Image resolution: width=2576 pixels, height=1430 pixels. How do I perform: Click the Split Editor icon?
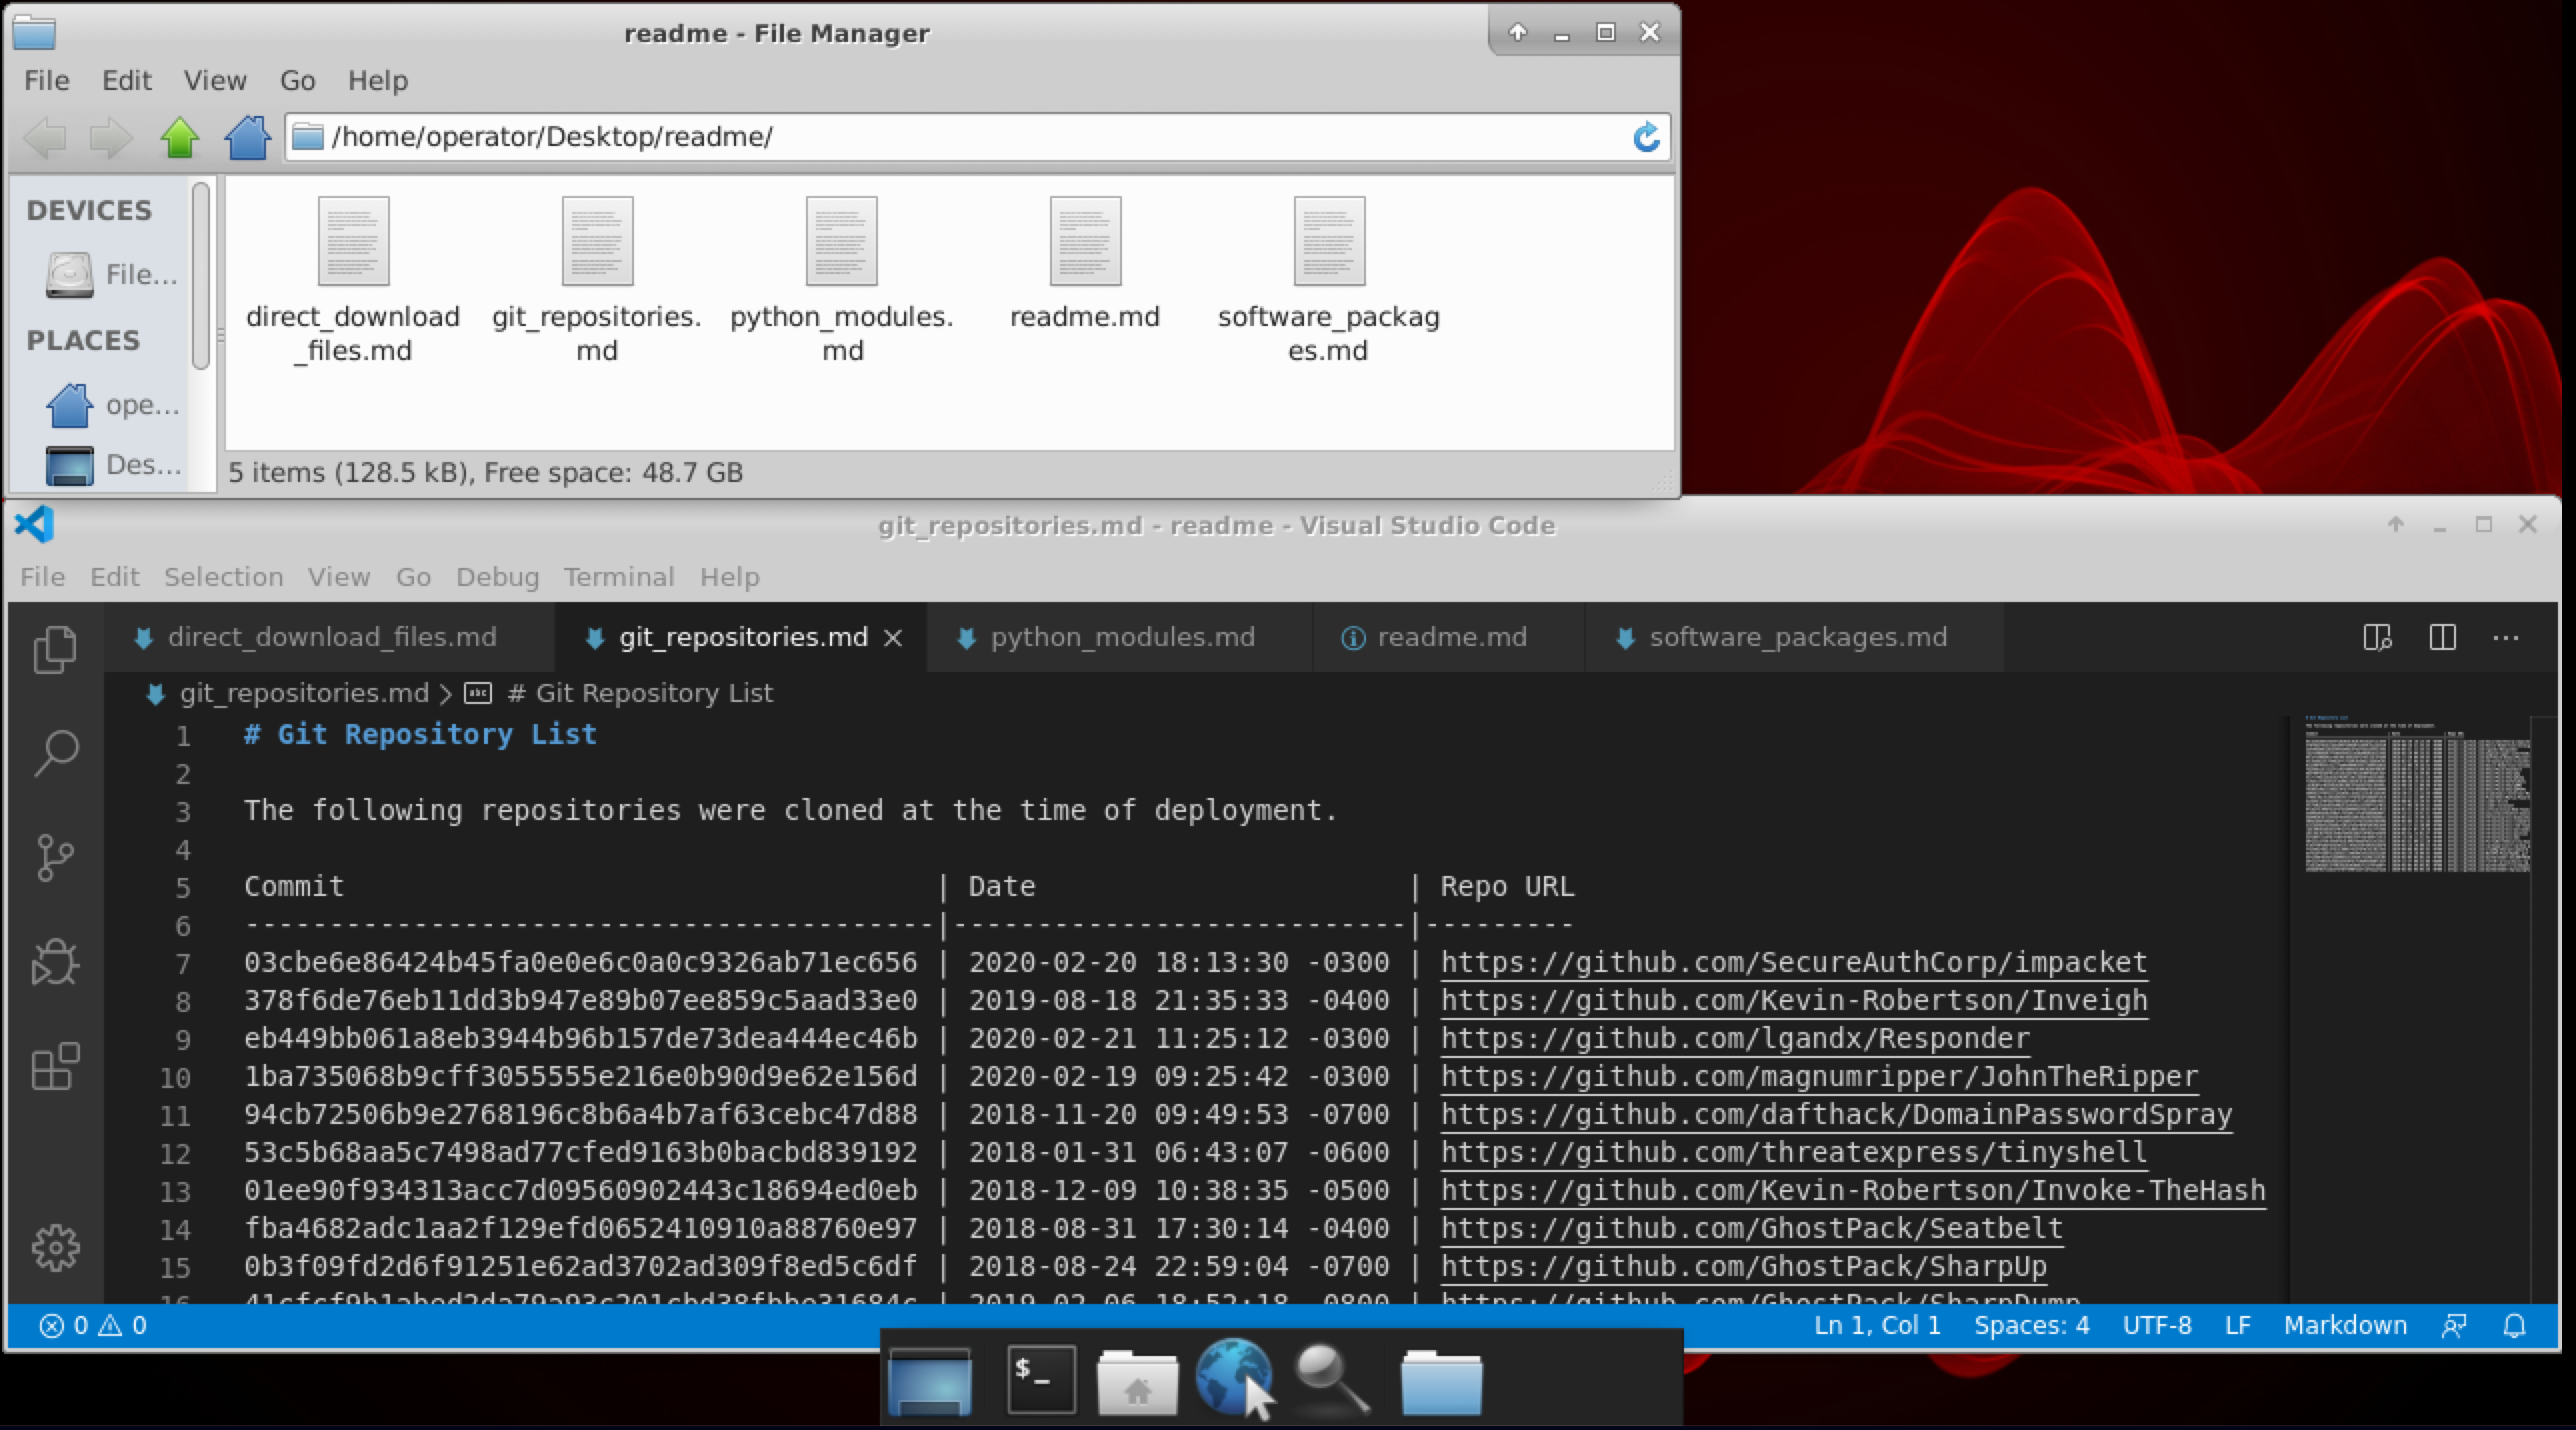(2442, 638)
